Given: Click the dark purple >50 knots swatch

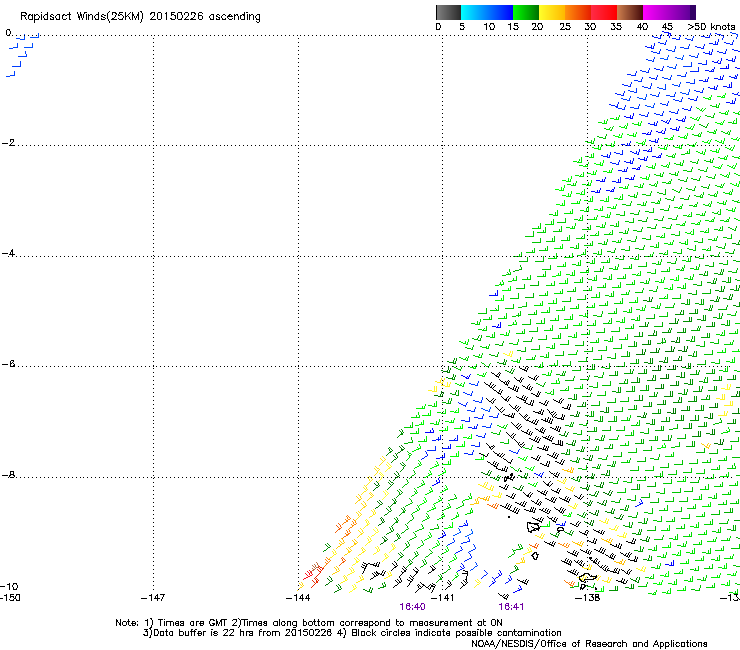Looking at the screenshot, I should 693,12.
